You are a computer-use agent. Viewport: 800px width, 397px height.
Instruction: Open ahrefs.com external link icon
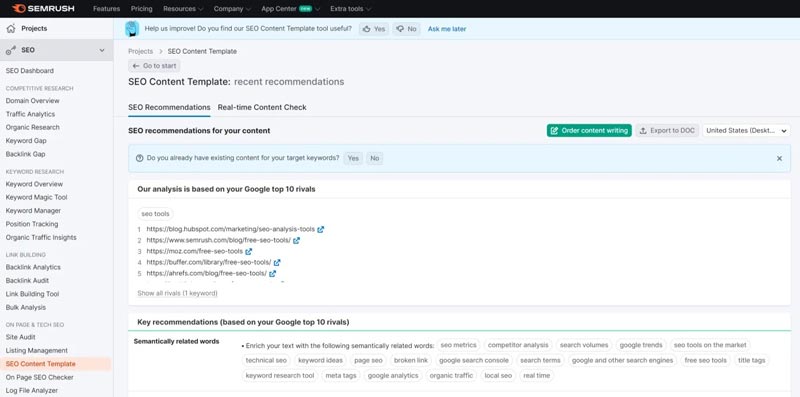(272, 274)
